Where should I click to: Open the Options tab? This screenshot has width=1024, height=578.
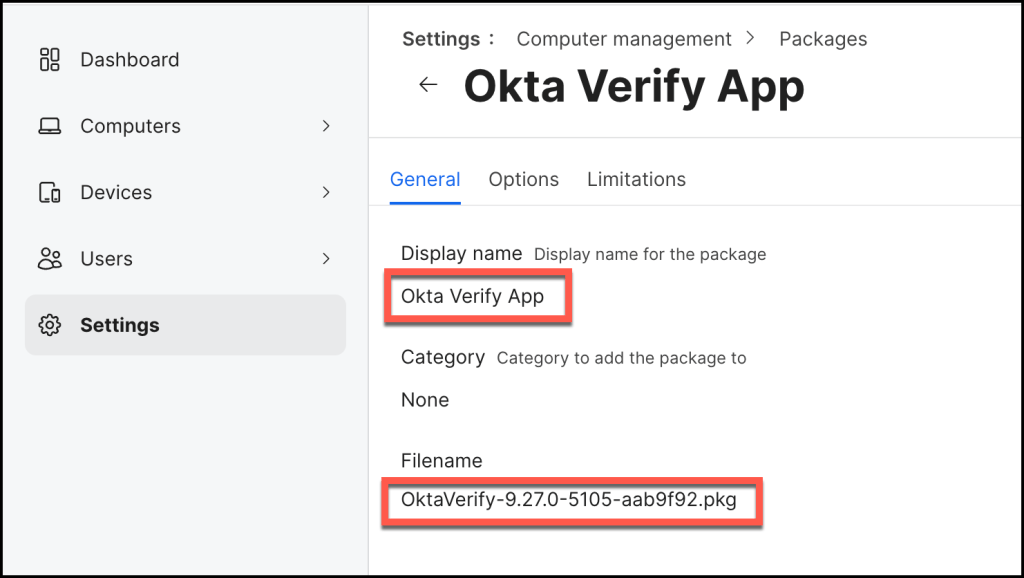[523, 180]
